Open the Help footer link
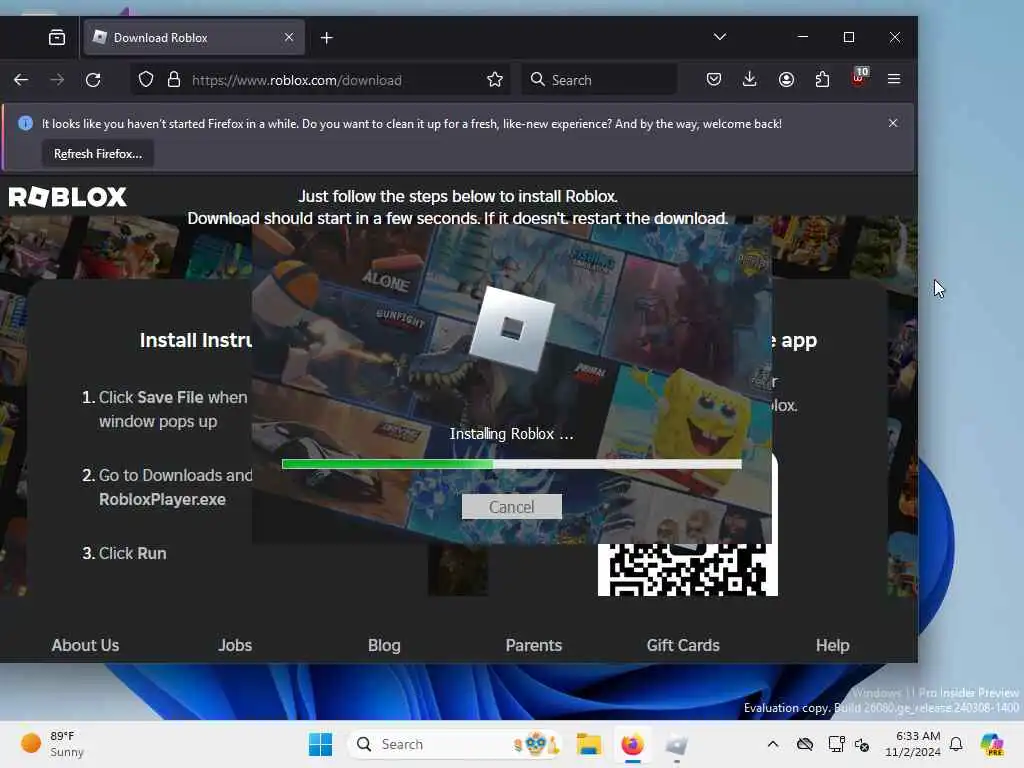The image size is (1024, 768). pos(833,645)
